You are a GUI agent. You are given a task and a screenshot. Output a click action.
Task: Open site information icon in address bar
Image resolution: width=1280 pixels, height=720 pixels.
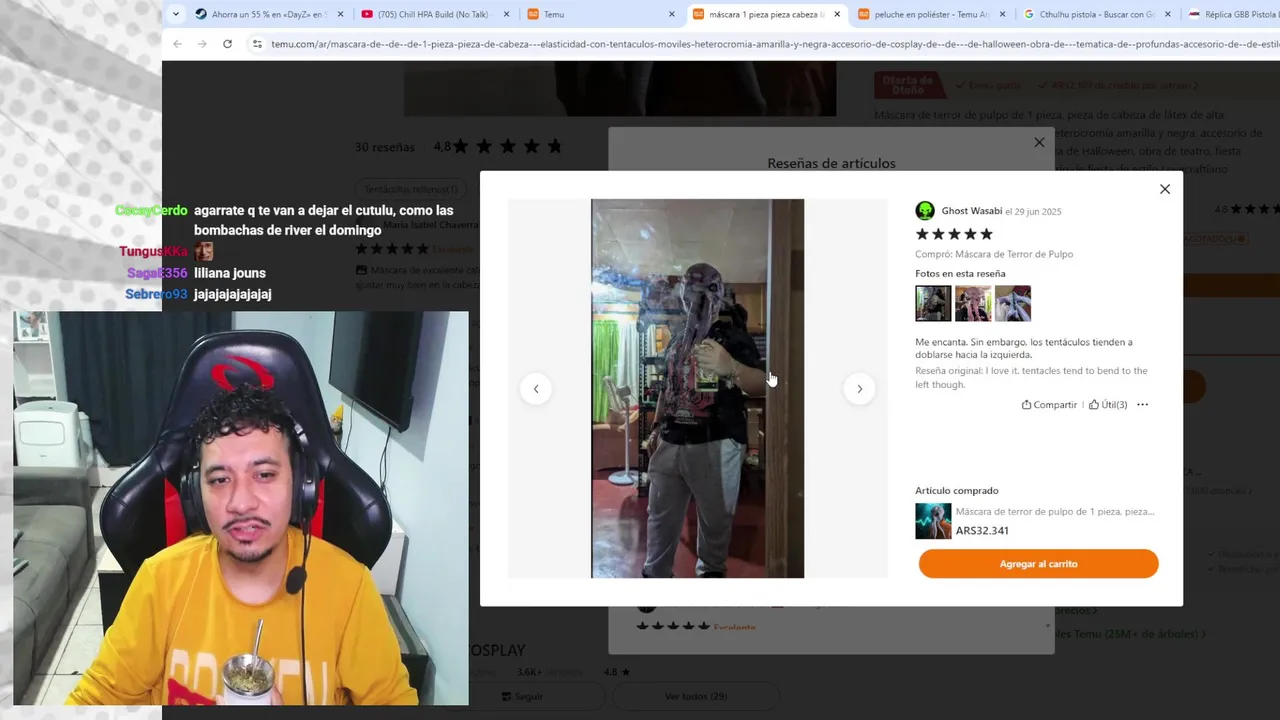(257, 44)
